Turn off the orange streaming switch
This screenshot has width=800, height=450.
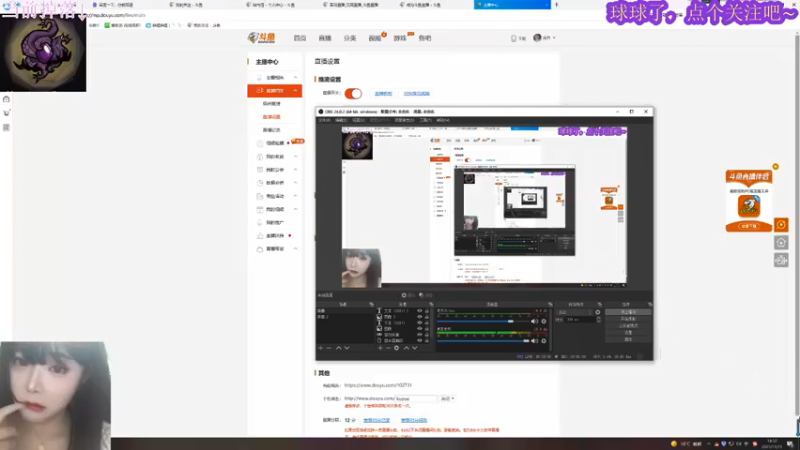pos(353,93)
